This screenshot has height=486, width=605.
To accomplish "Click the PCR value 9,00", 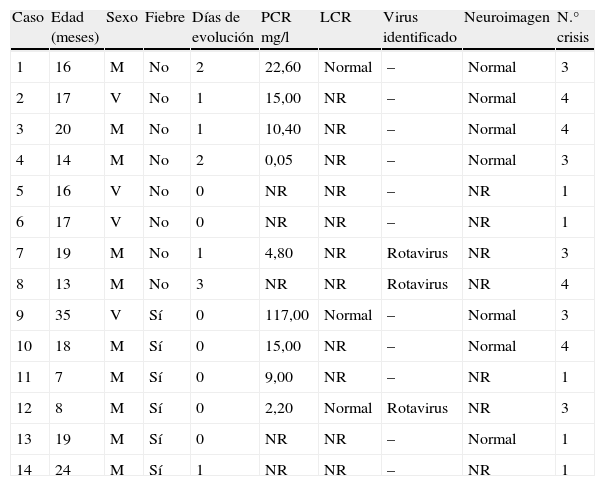I will tap(278, 377).
